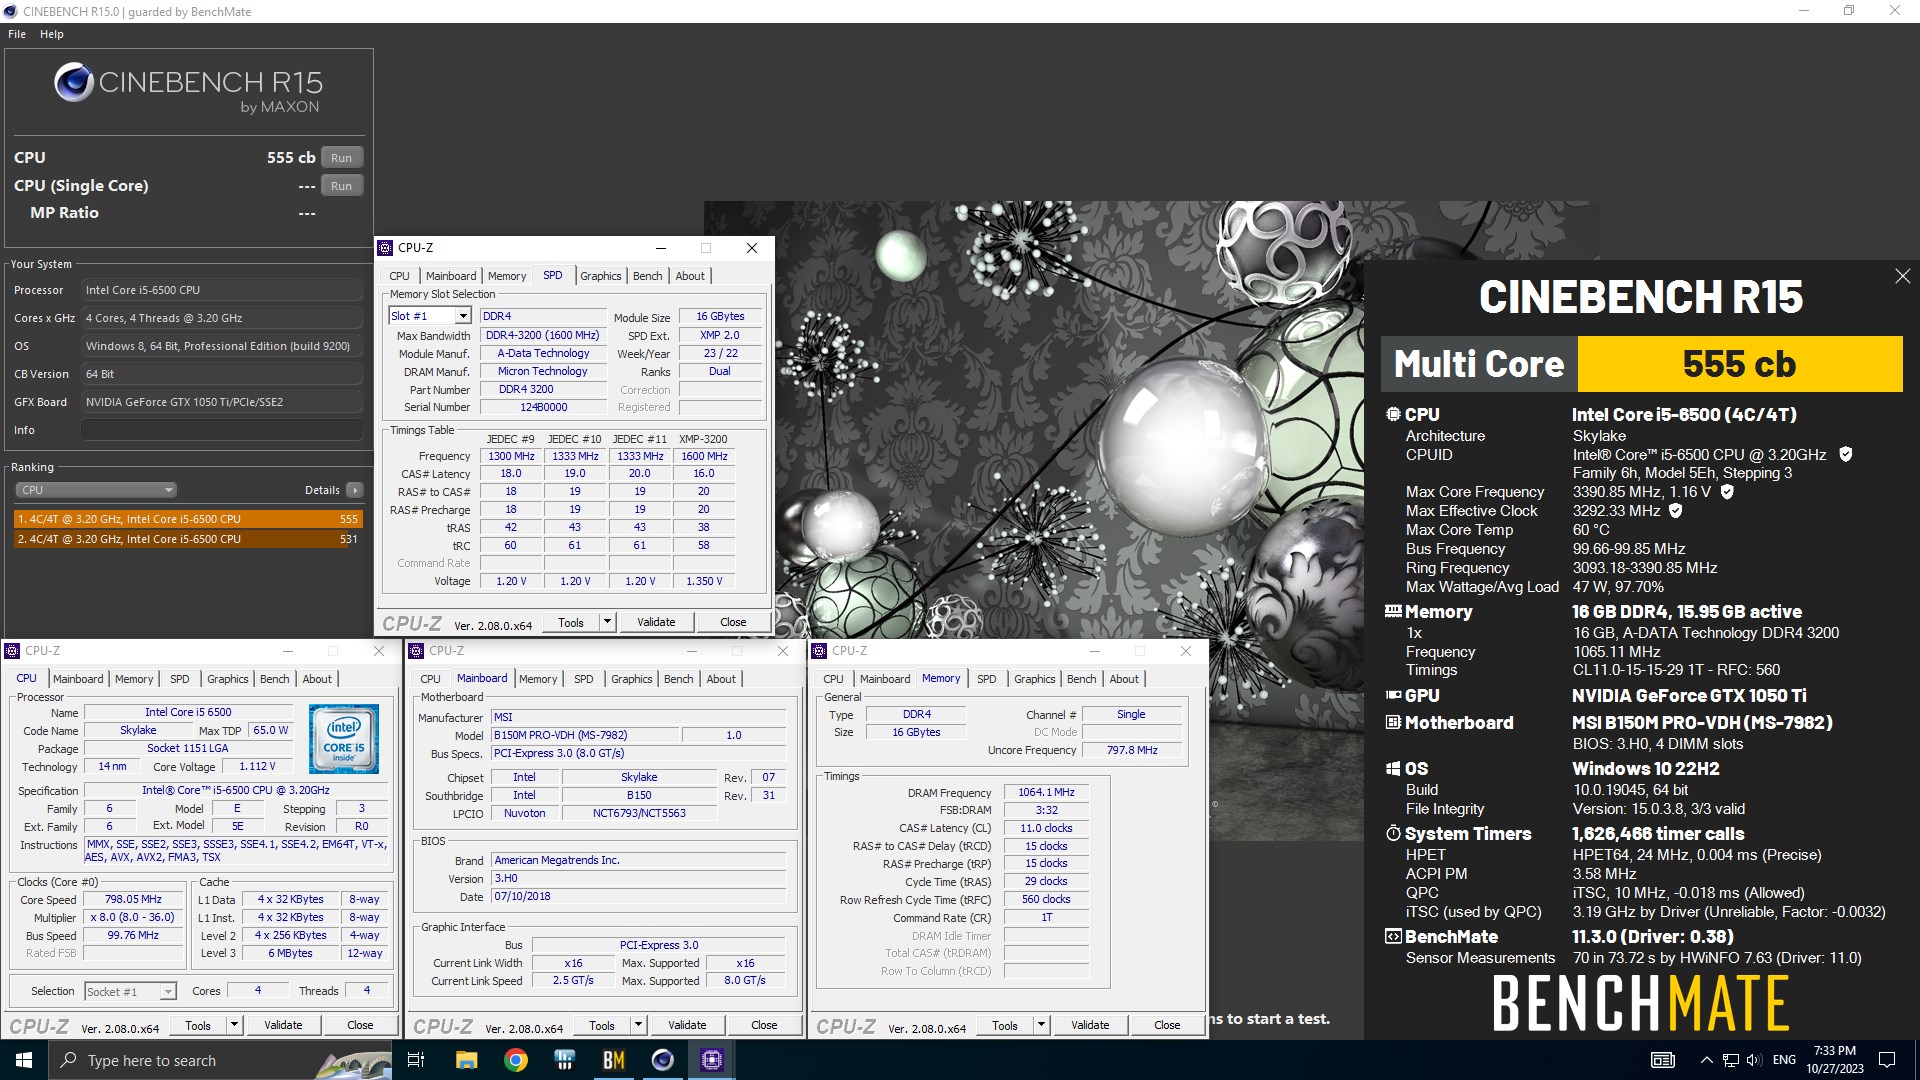Switch to Cinebench in the taskbar
1920x1080 pixels.
coord(663,1060)
